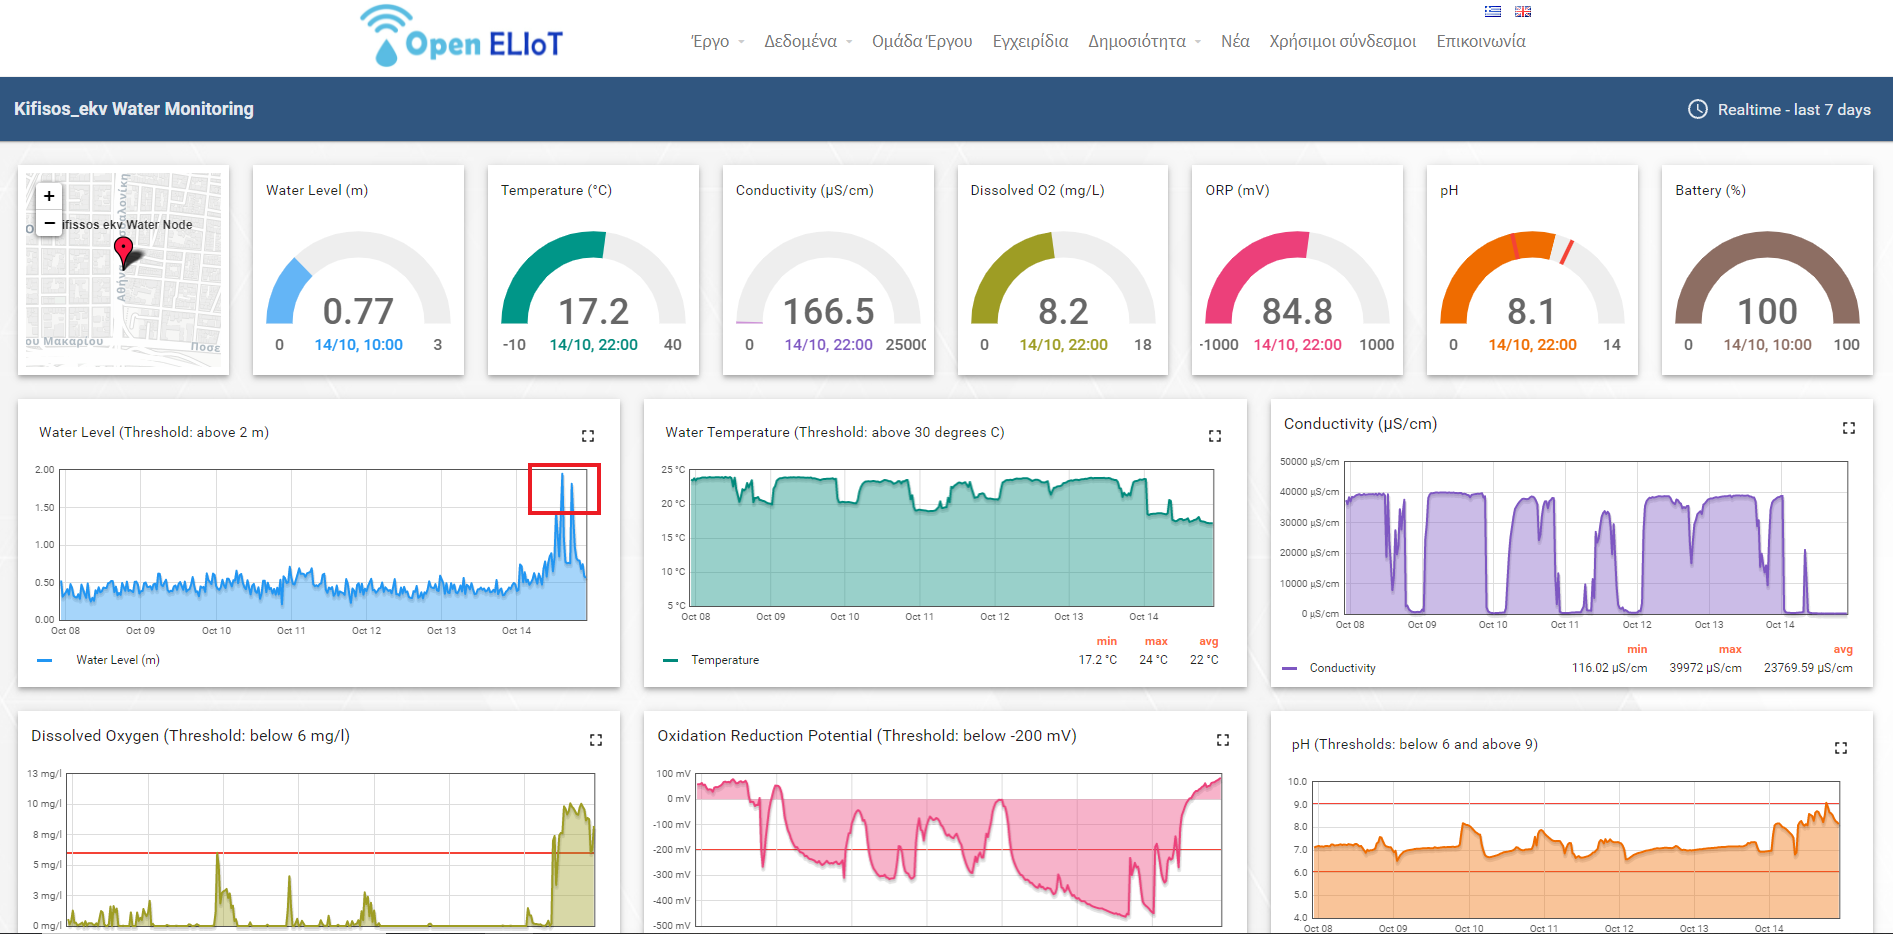Click Water Level gauge timestamp 14/10, 10:00
The image size is (1893, 934).
pyautogui.click(x=358, y=345)
